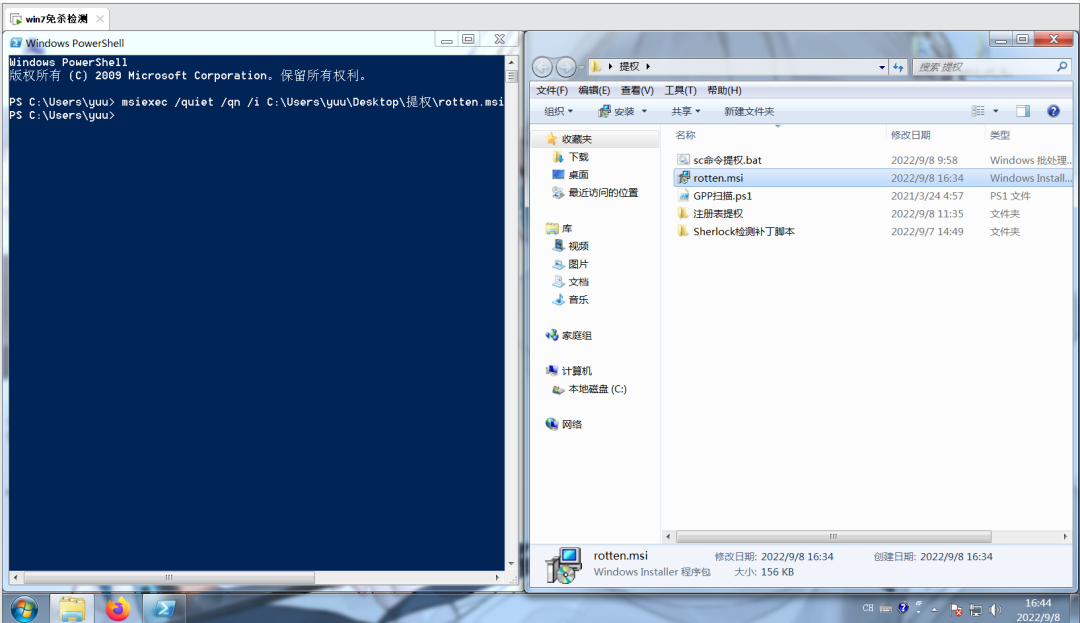
Task: Click the blue Help icon on Explorer toolbar
Action: pos(1052,111)
